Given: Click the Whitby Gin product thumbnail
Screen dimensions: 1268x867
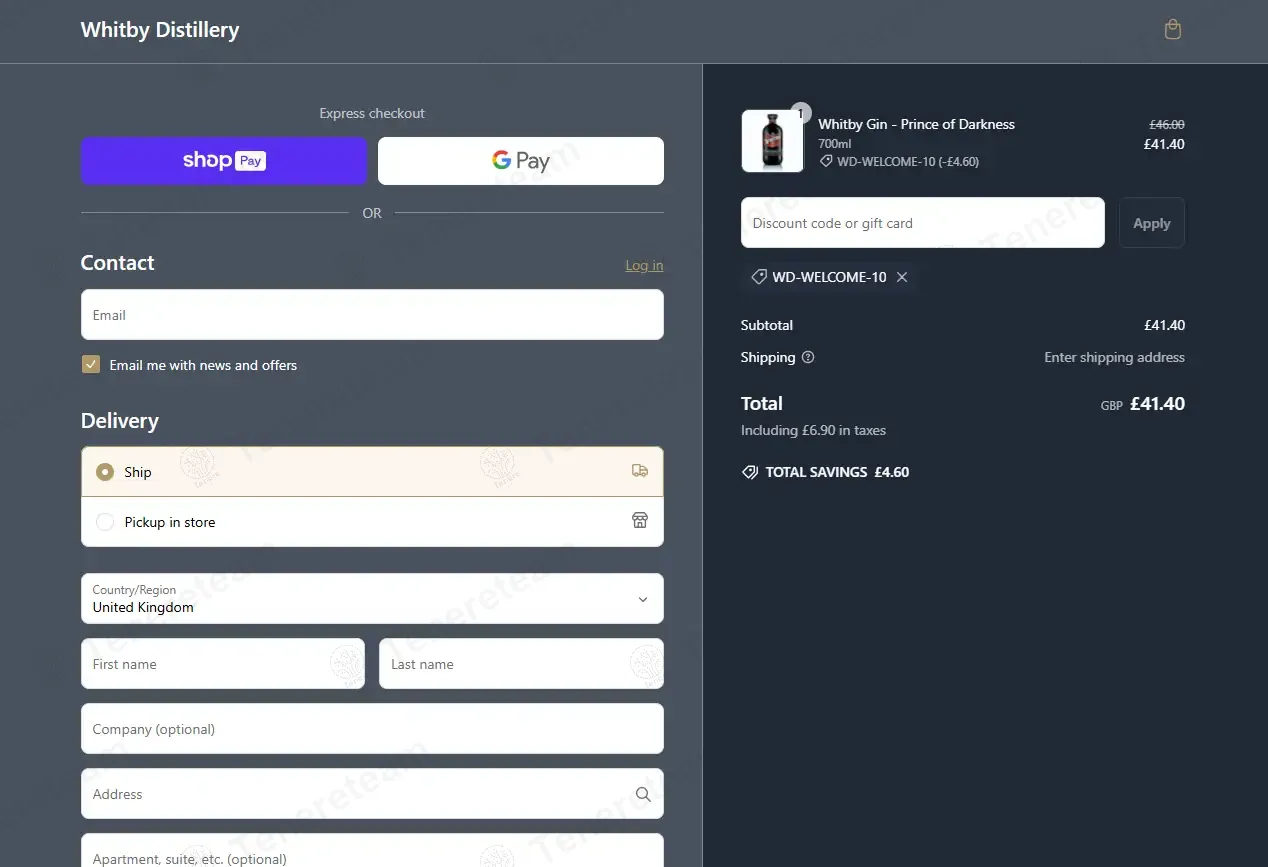Looking at the screenshot, I should pyautogui.click(x=772, y=141).
